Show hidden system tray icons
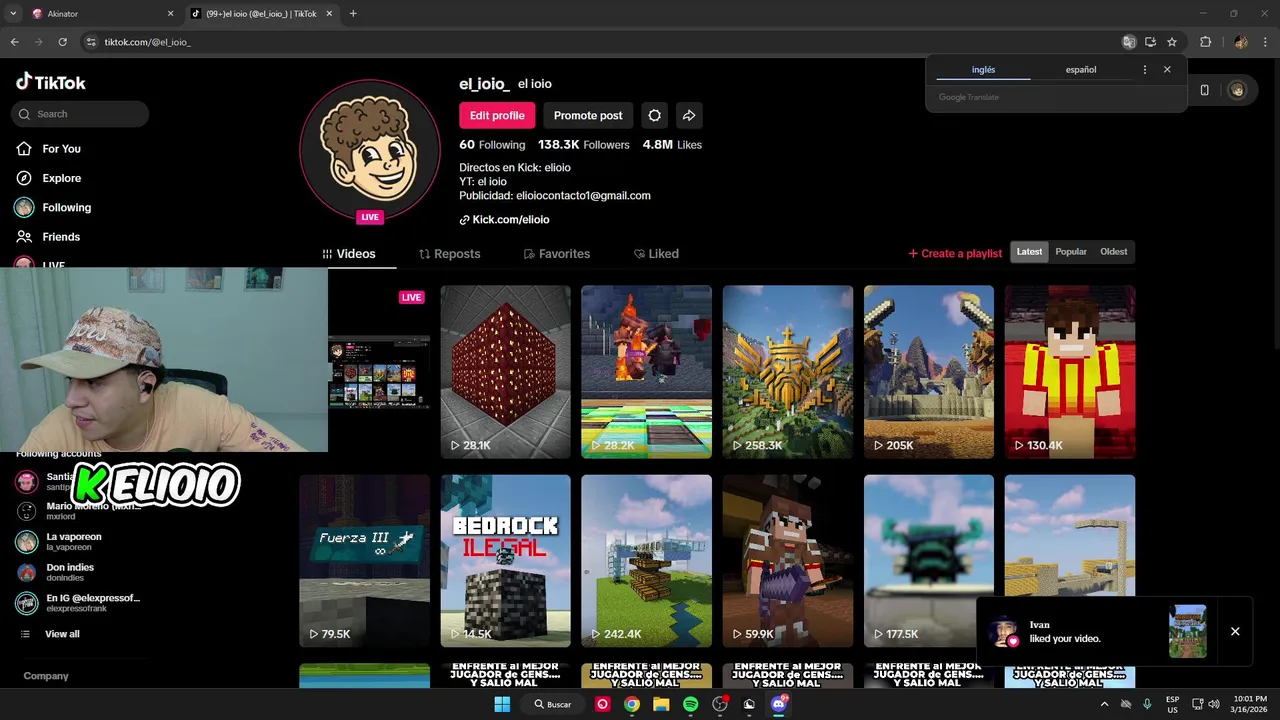Viewport: 1280px width, 720px height. click(x=1104, y=704)
